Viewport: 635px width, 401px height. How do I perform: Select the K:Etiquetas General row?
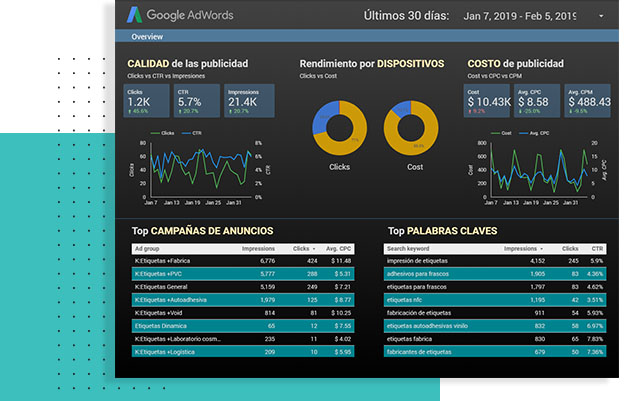pyautogui.click(x=243, y=287)
